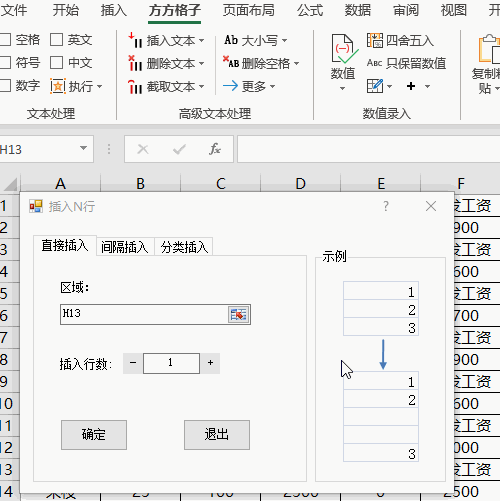Viewport: 500px width, 501px height.
Task: Click the 确定 button
Action: (94, 435)
